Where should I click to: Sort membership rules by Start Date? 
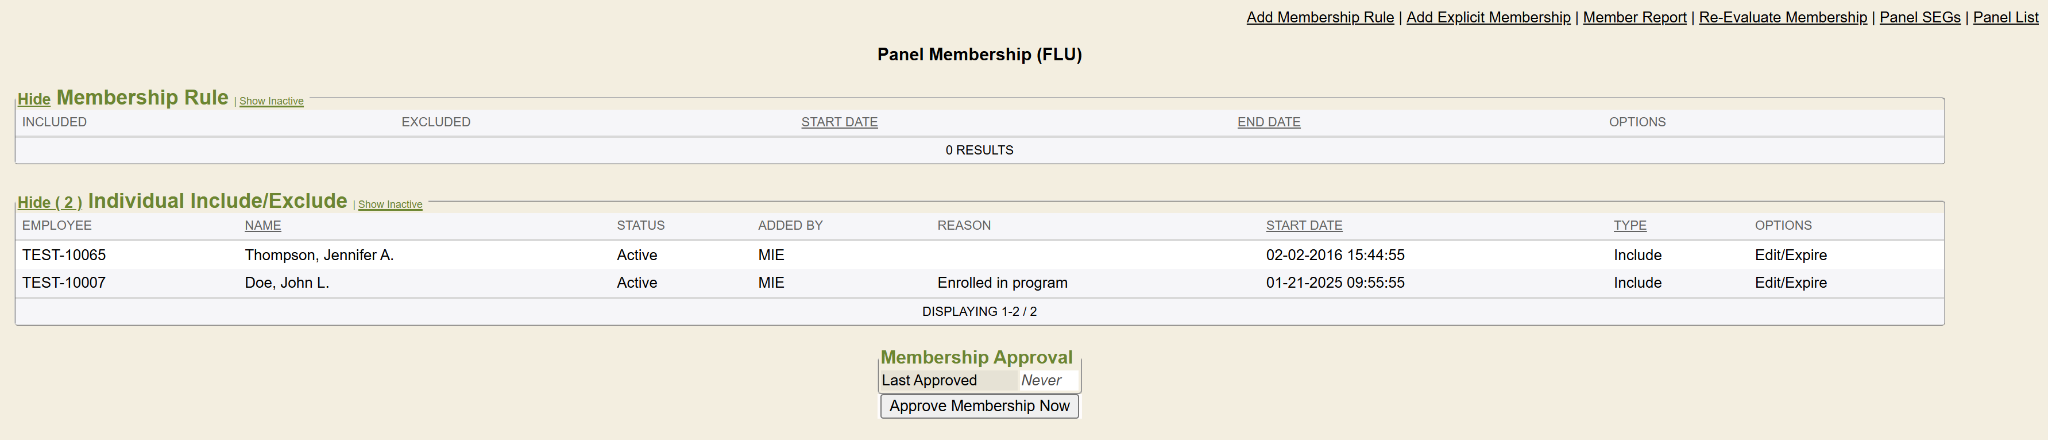click(839, 122)
